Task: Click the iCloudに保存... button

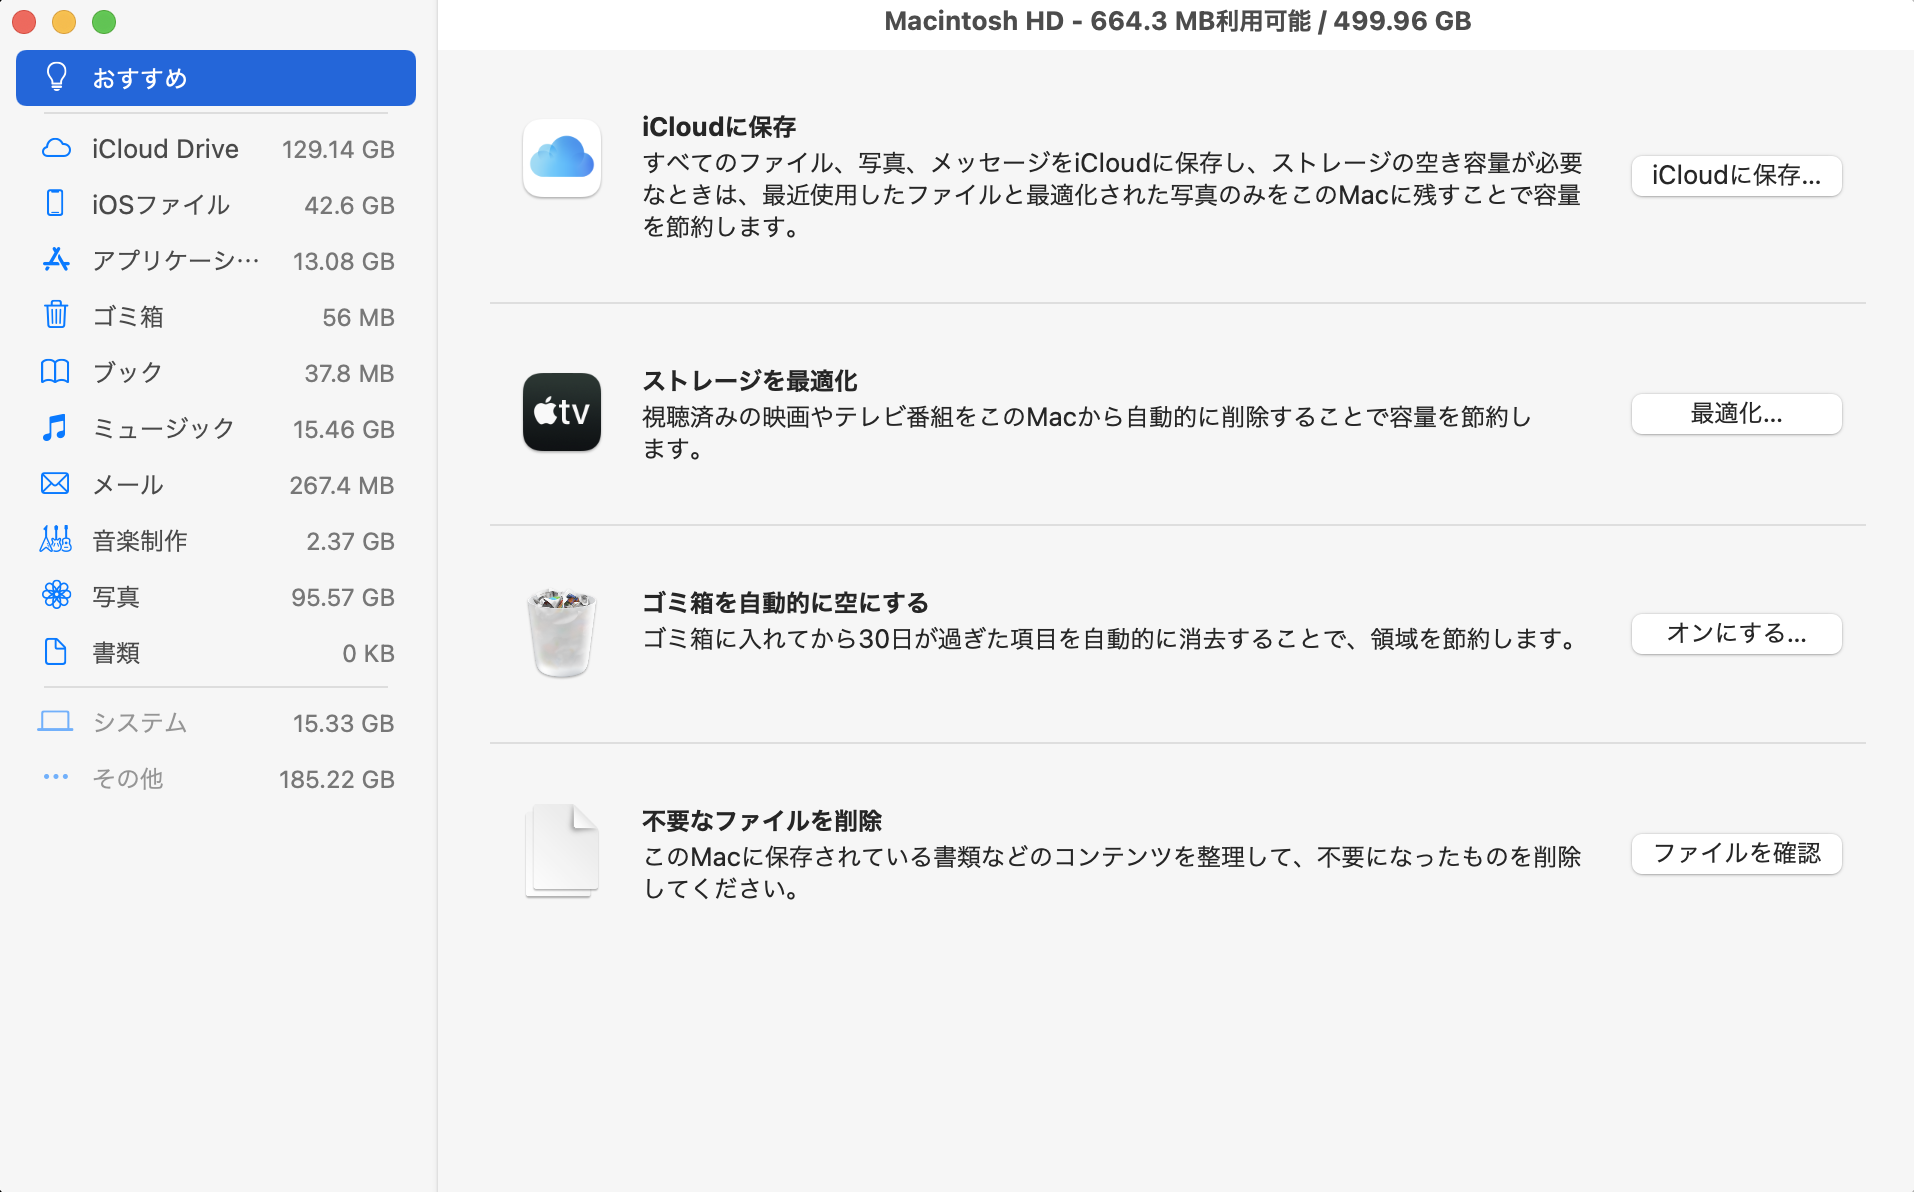Action: coord(1736,176)
